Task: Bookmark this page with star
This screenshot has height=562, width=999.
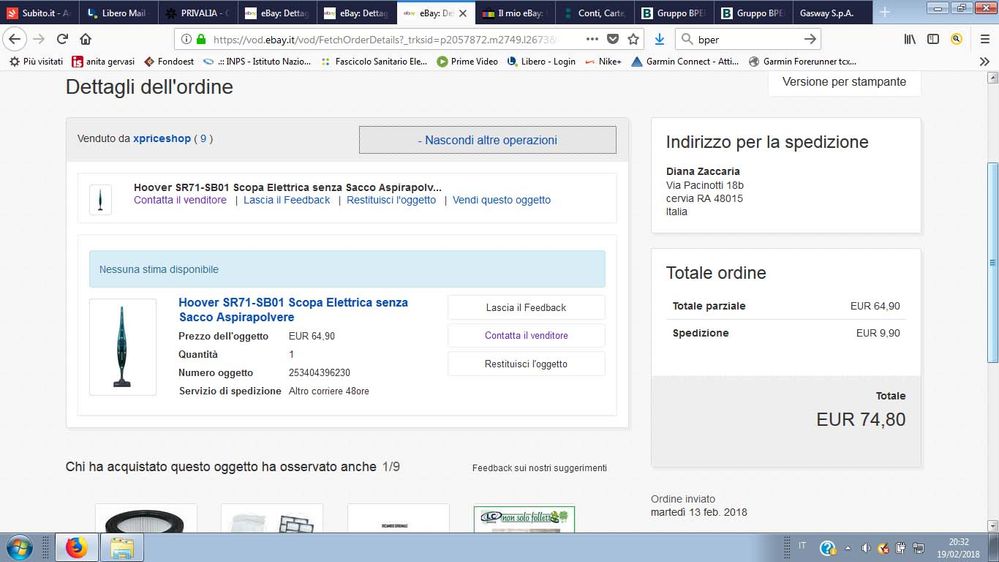Action: (x=633, y=39)
